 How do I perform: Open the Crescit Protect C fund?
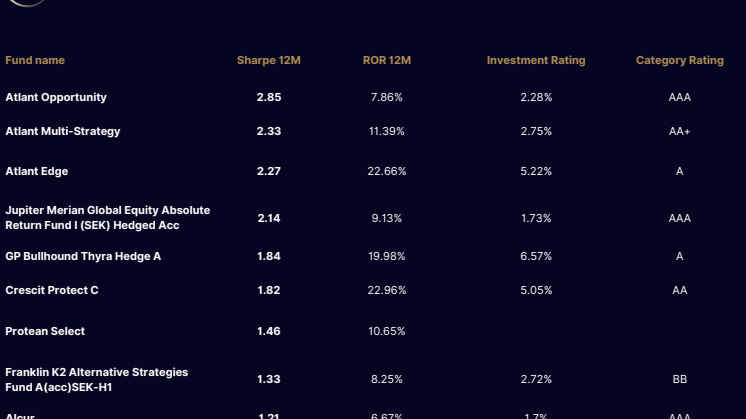tap(52, 291)
